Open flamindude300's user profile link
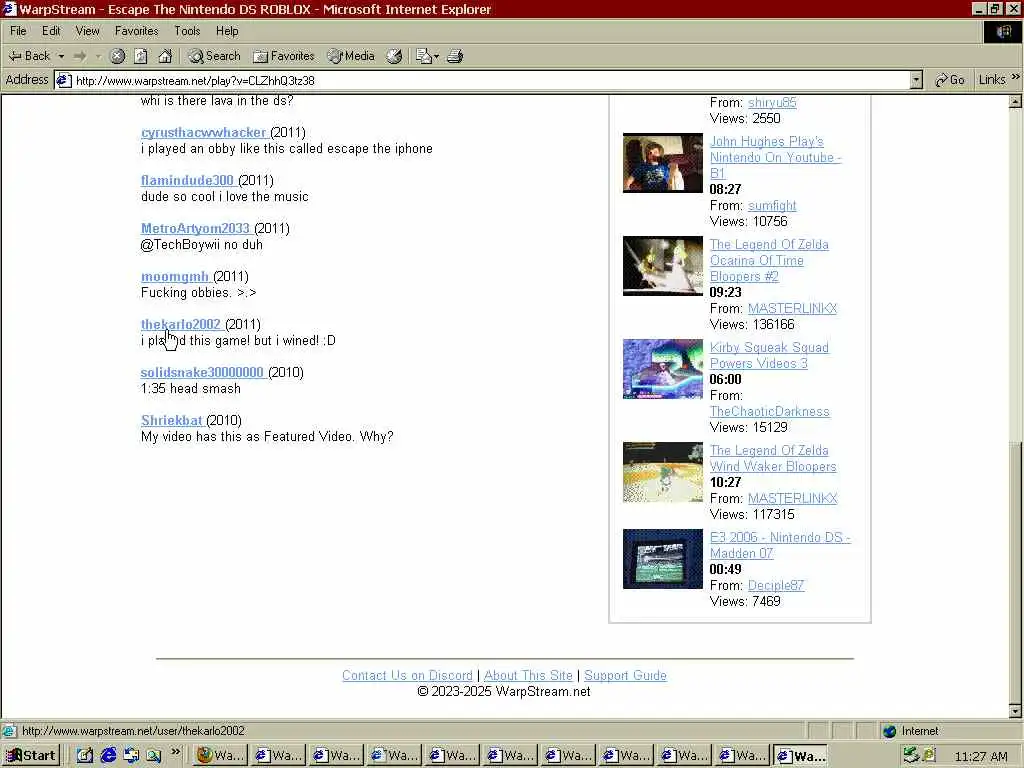Image resolution: width=1024 pixels, height=768 pixels. tap(187, 180)
